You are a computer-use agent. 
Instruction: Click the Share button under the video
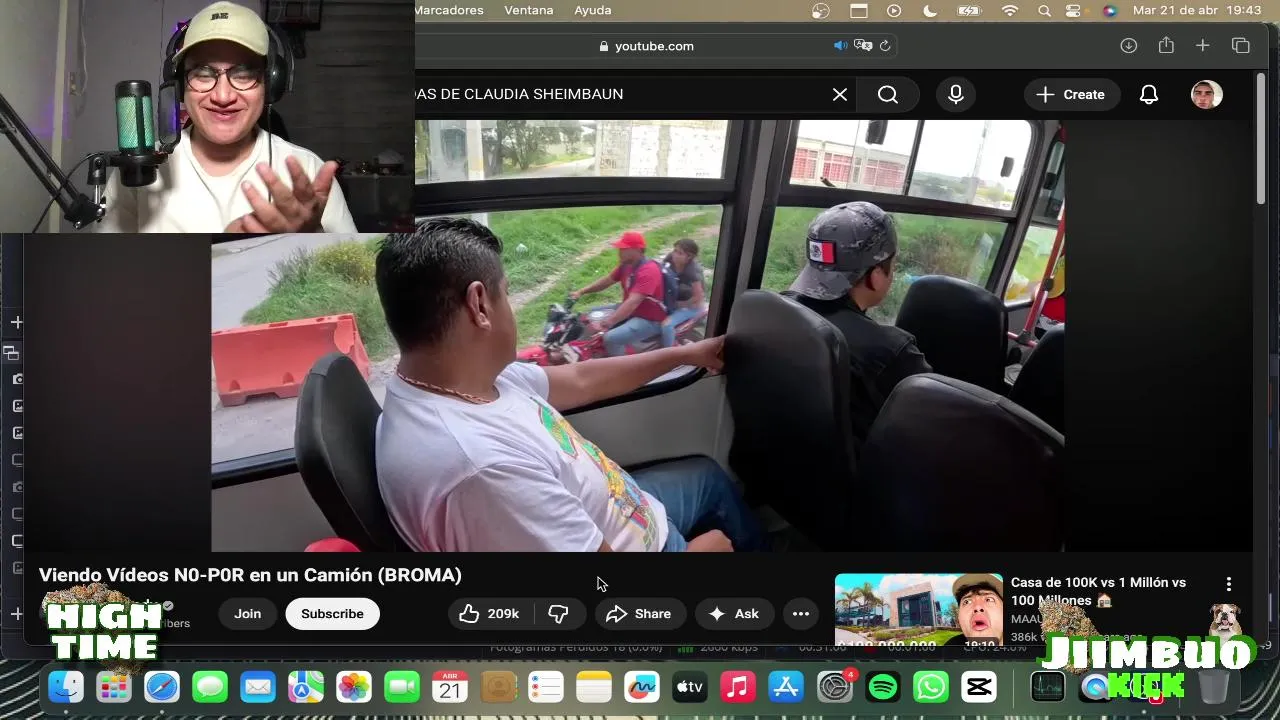tap(640, 614)
